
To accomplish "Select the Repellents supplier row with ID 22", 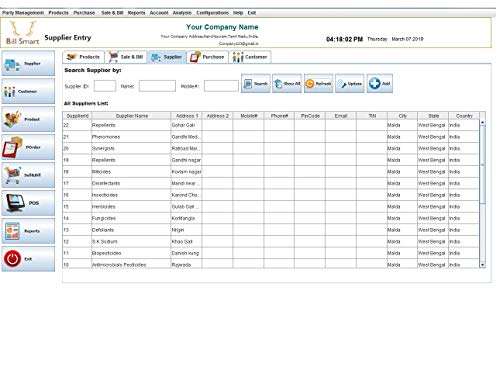I will [x=271, y=125].
